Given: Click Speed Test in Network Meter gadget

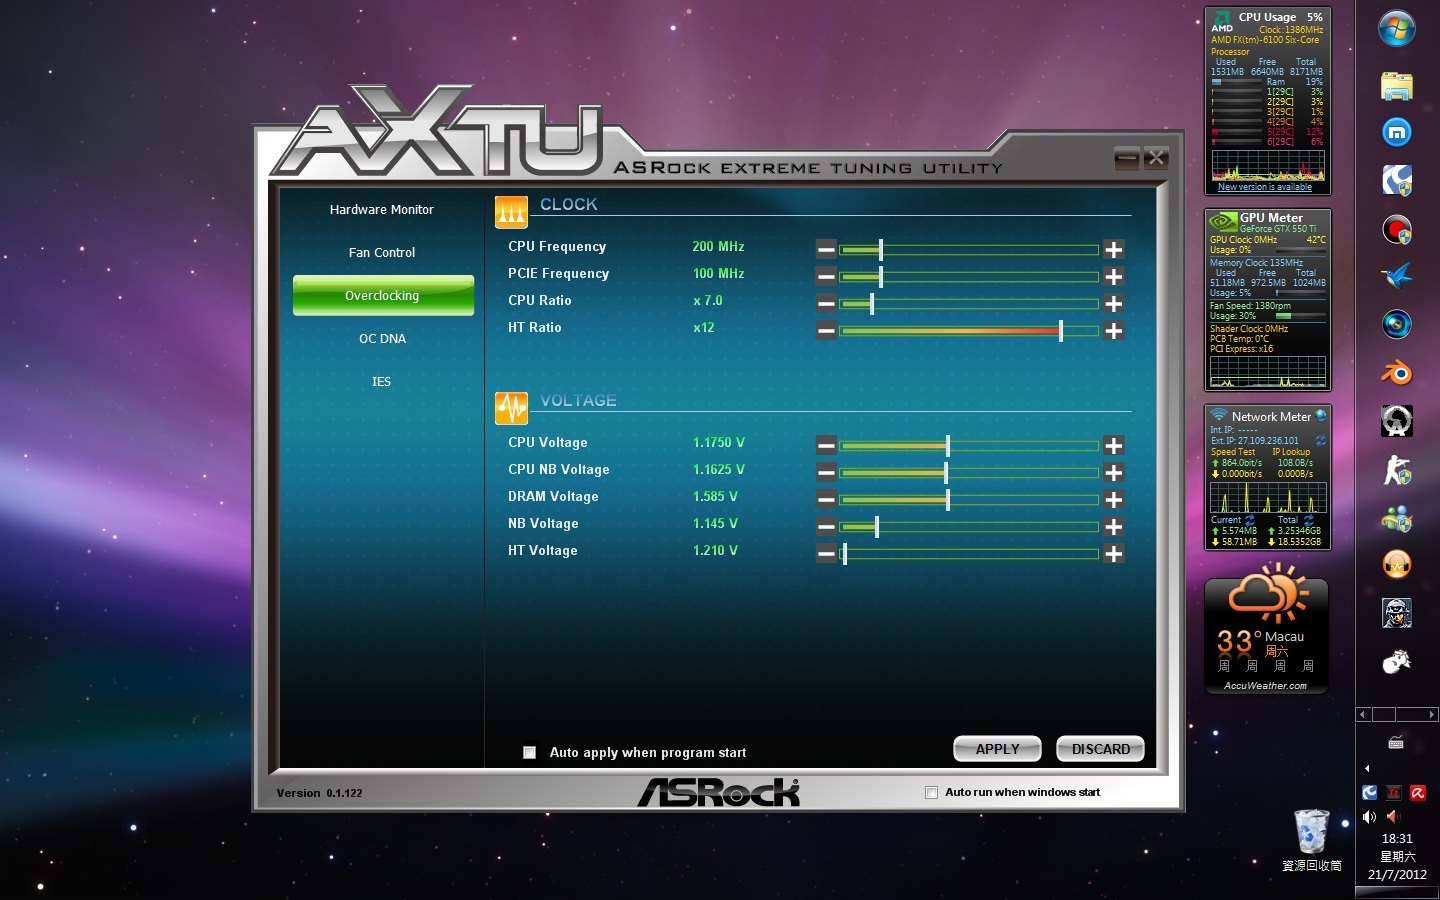Looking at the screenshot, I should coord(1232,452).
